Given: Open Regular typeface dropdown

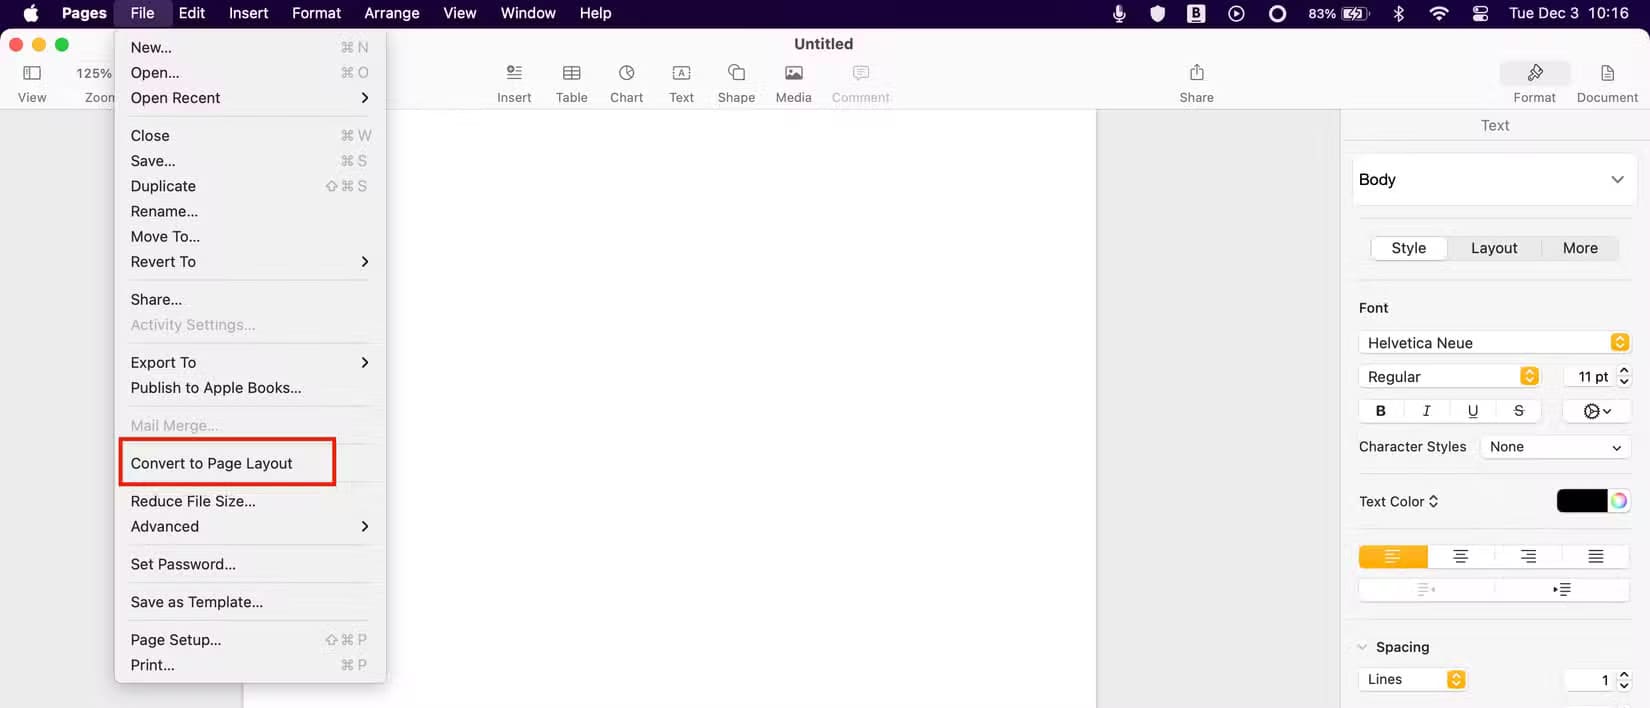Looking at the screenshot, I should tap(1449, 377).
